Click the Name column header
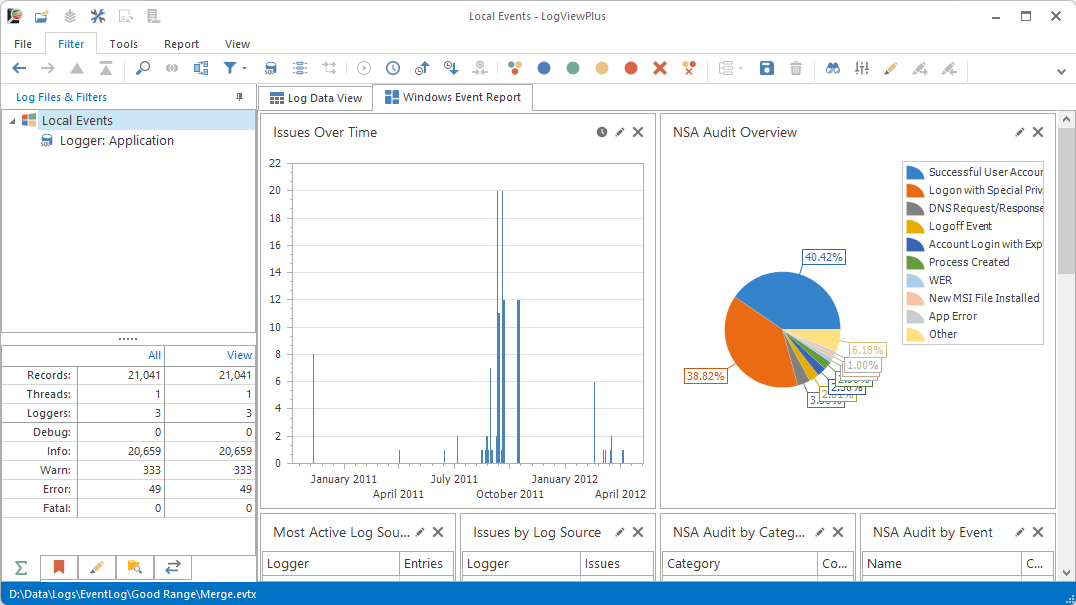This screenshot has width=1076, height=605. pyautogui.click(x=941, y=564)
